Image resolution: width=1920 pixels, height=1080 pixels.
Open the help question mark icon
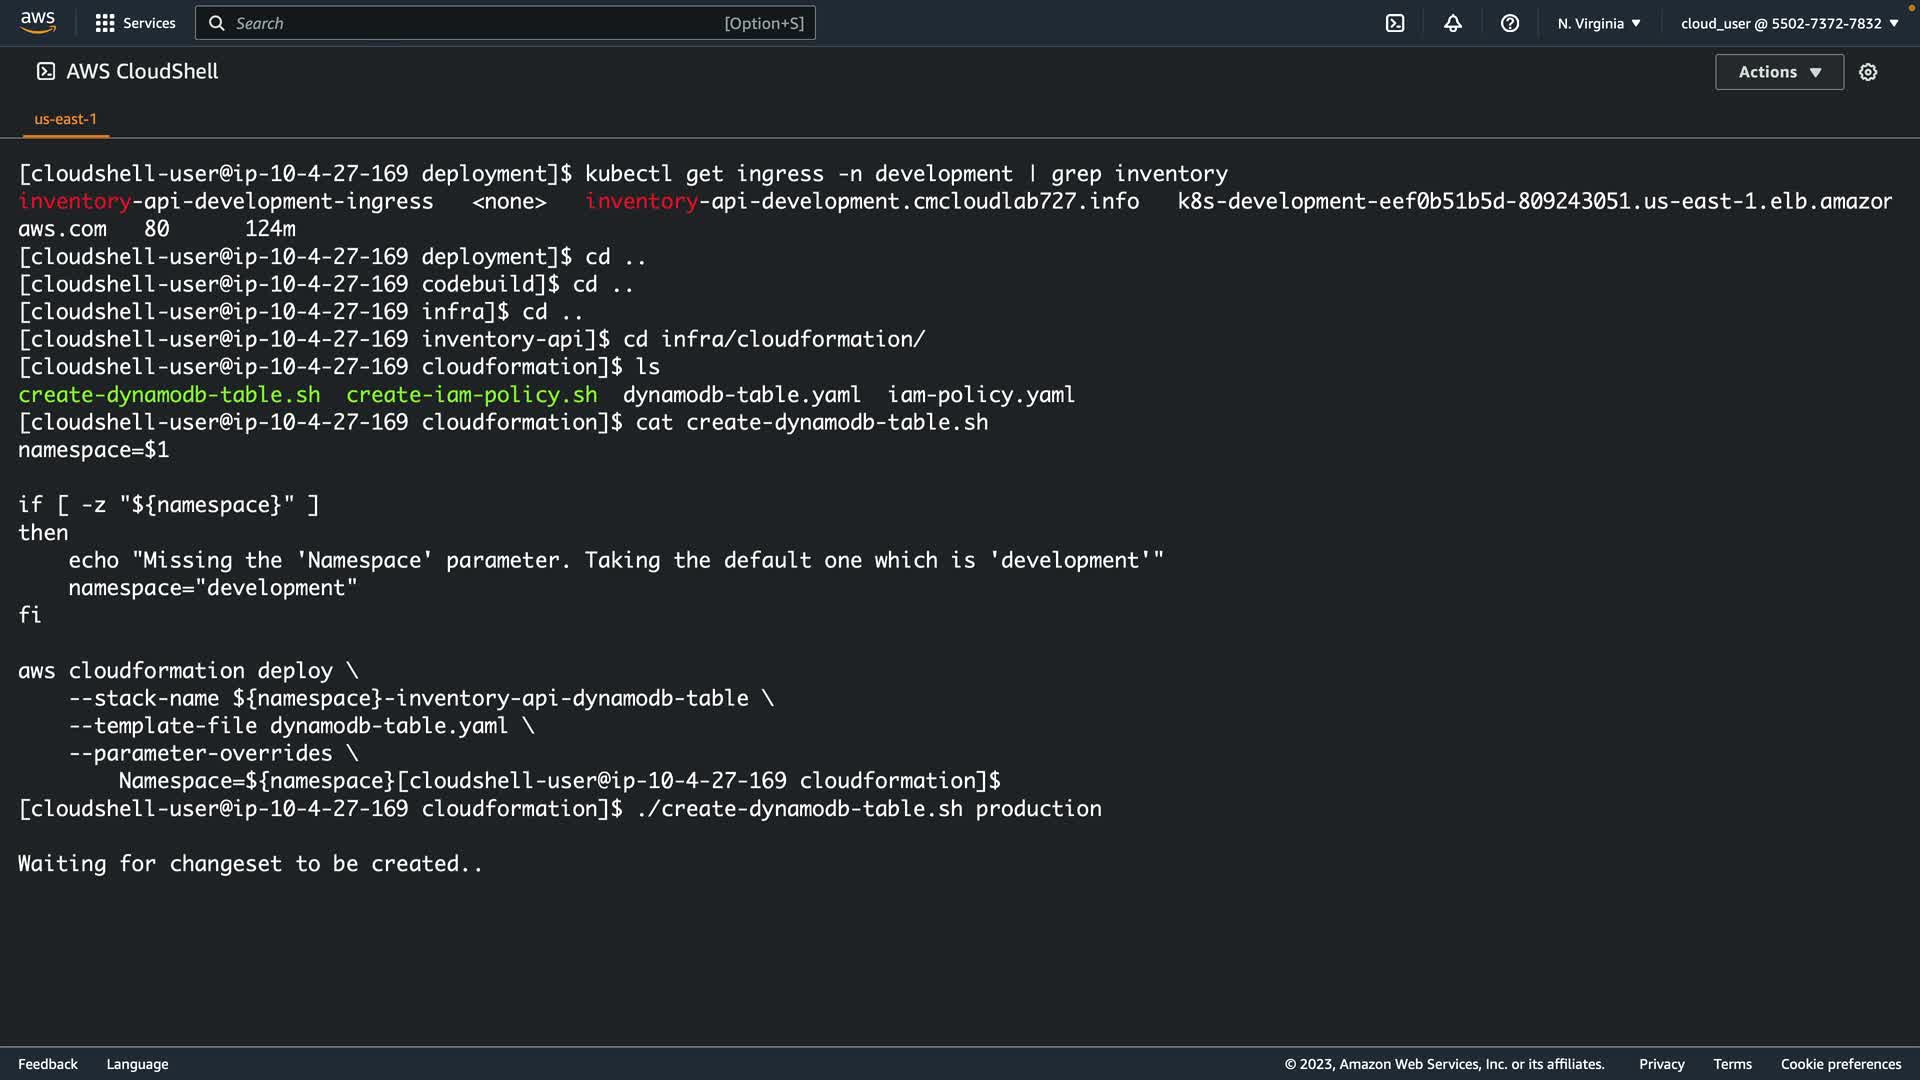coord(1510,23)
